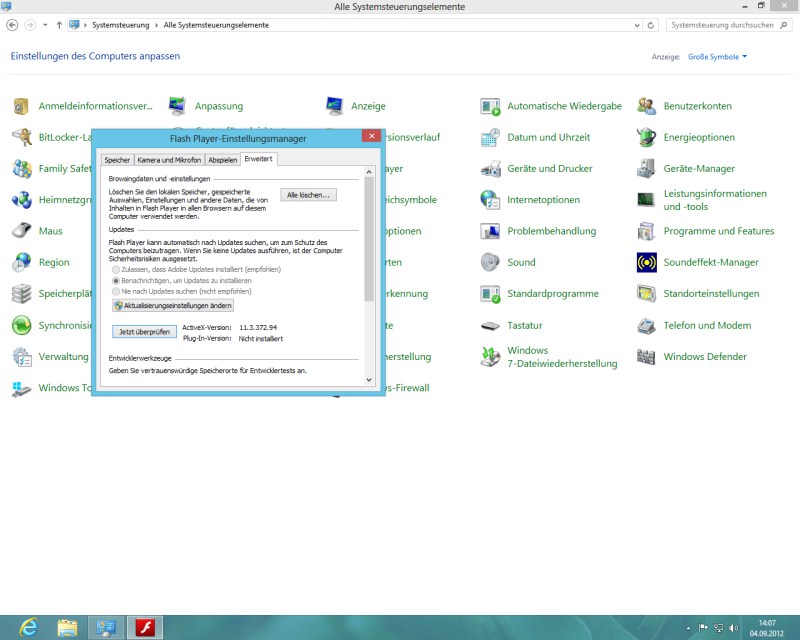Viewport: 800px width, 640px height.
Task: Go up one level arrow
Action: point(59,25)
